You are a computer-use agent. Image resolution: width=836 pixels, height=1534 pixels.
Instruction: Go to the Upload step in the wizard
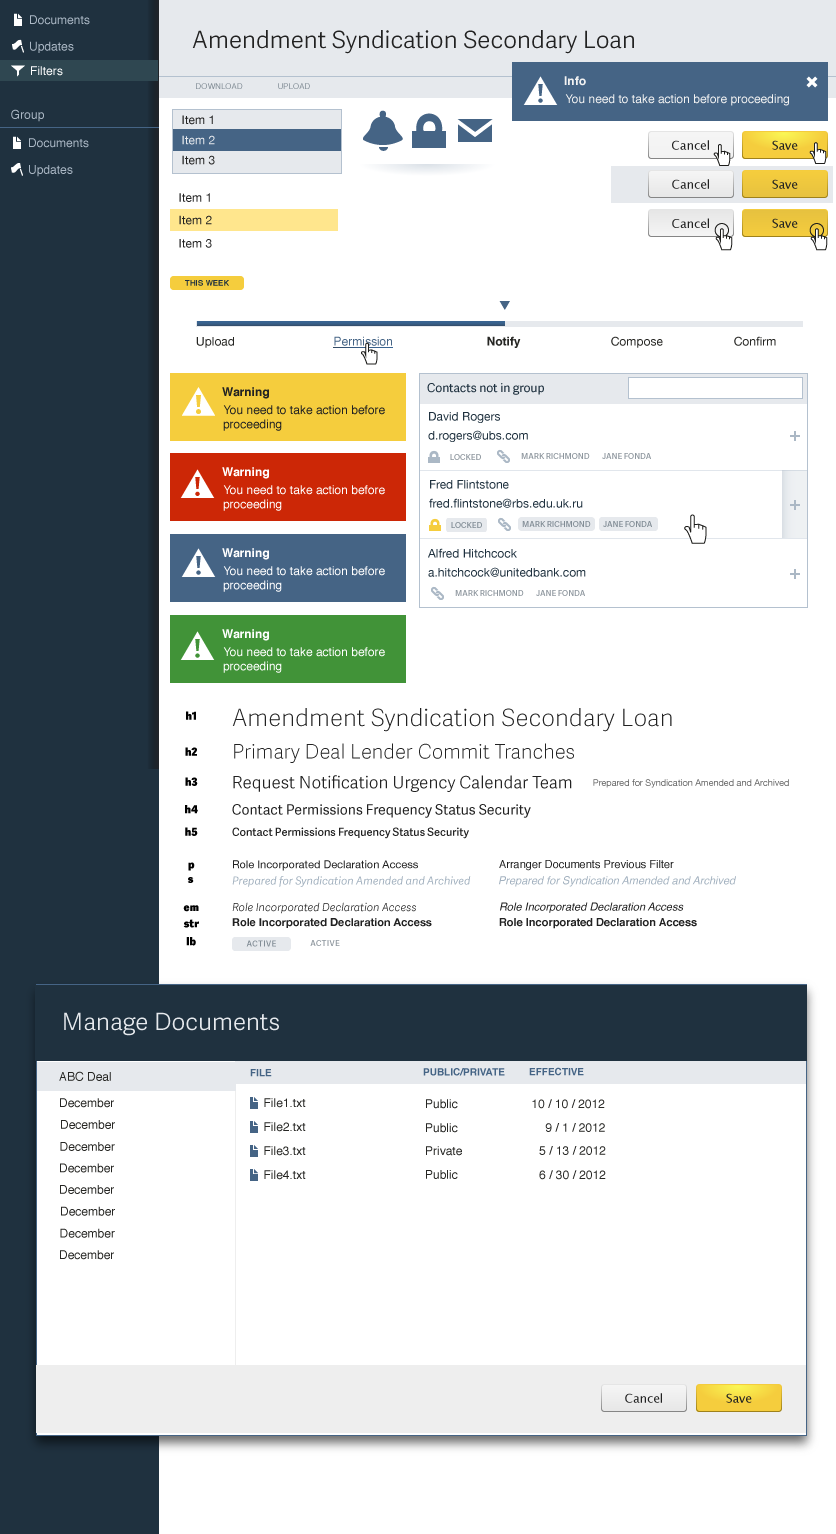tap(215, 342)
